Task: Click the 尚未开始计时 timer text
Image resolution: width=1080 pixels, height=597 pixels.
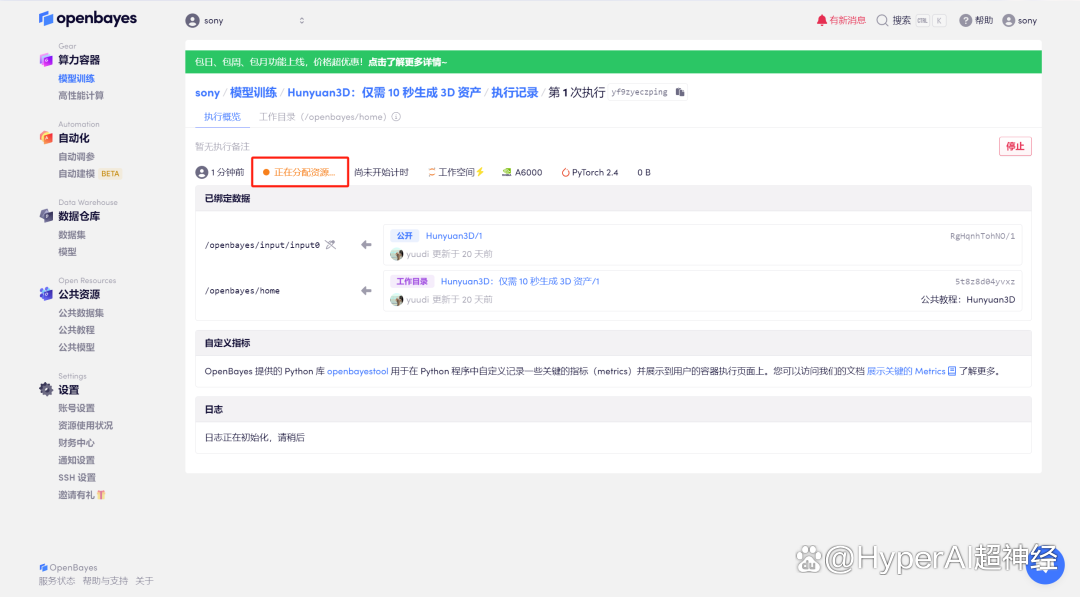Action: coord(382,172)
